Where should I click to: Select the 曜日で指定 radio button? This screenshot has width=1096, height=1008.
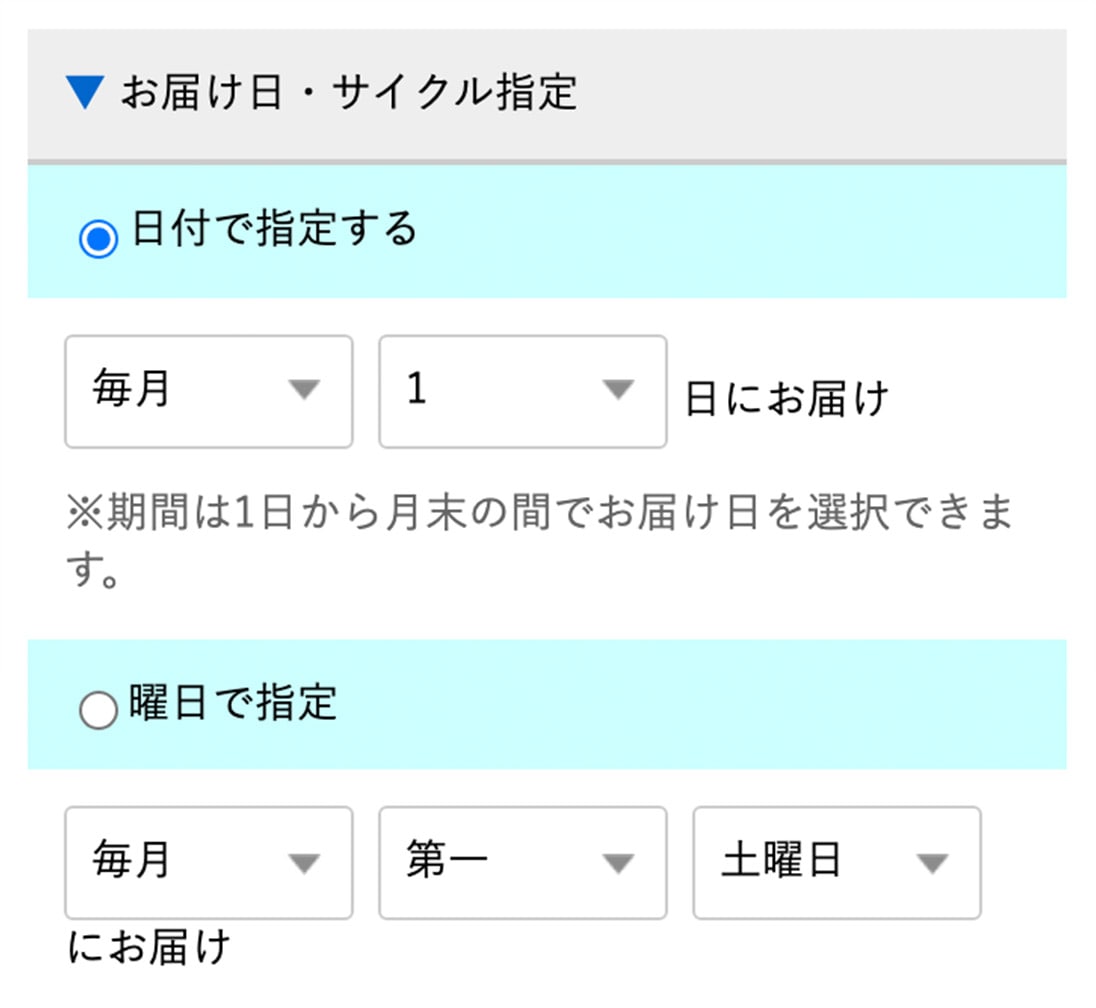(x=98, y=710)
